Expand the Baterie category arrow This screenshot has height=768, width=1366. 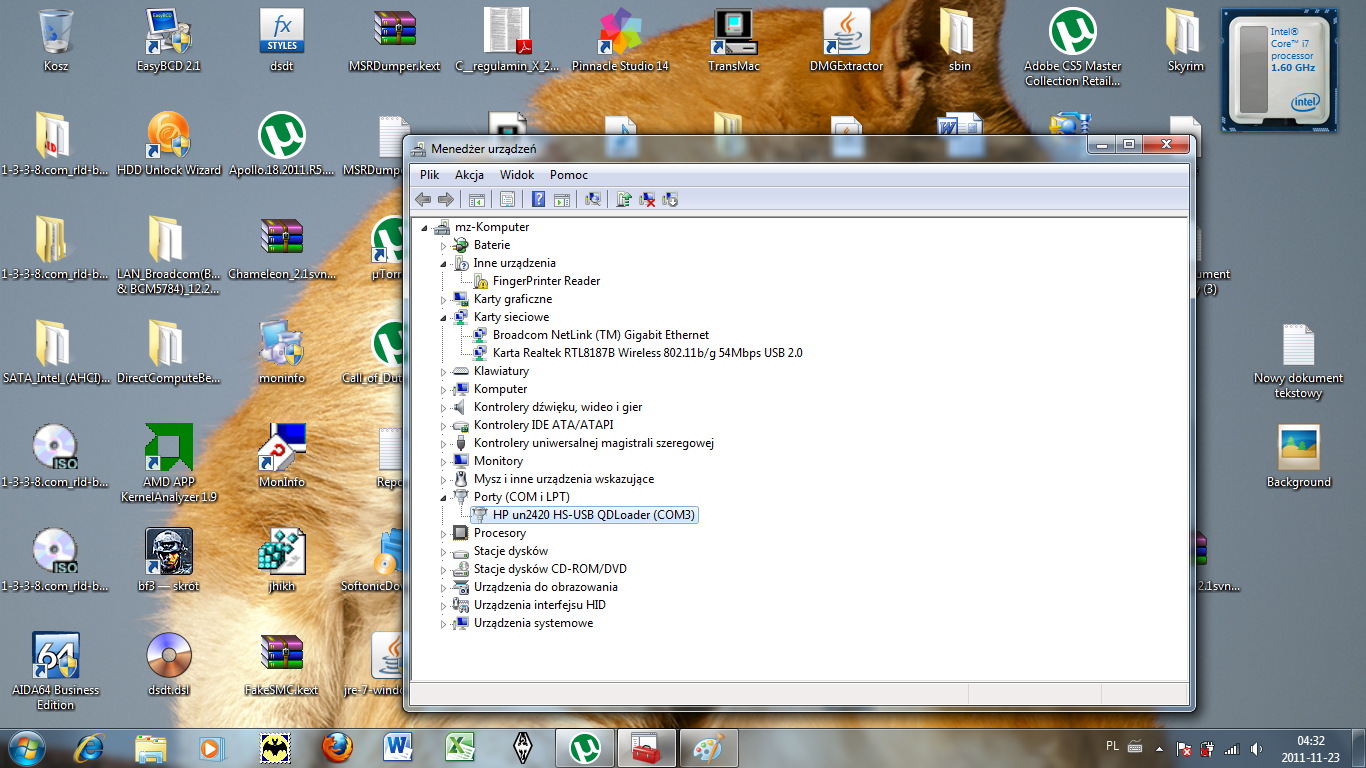pyautogui.click(x=444, y=246)
